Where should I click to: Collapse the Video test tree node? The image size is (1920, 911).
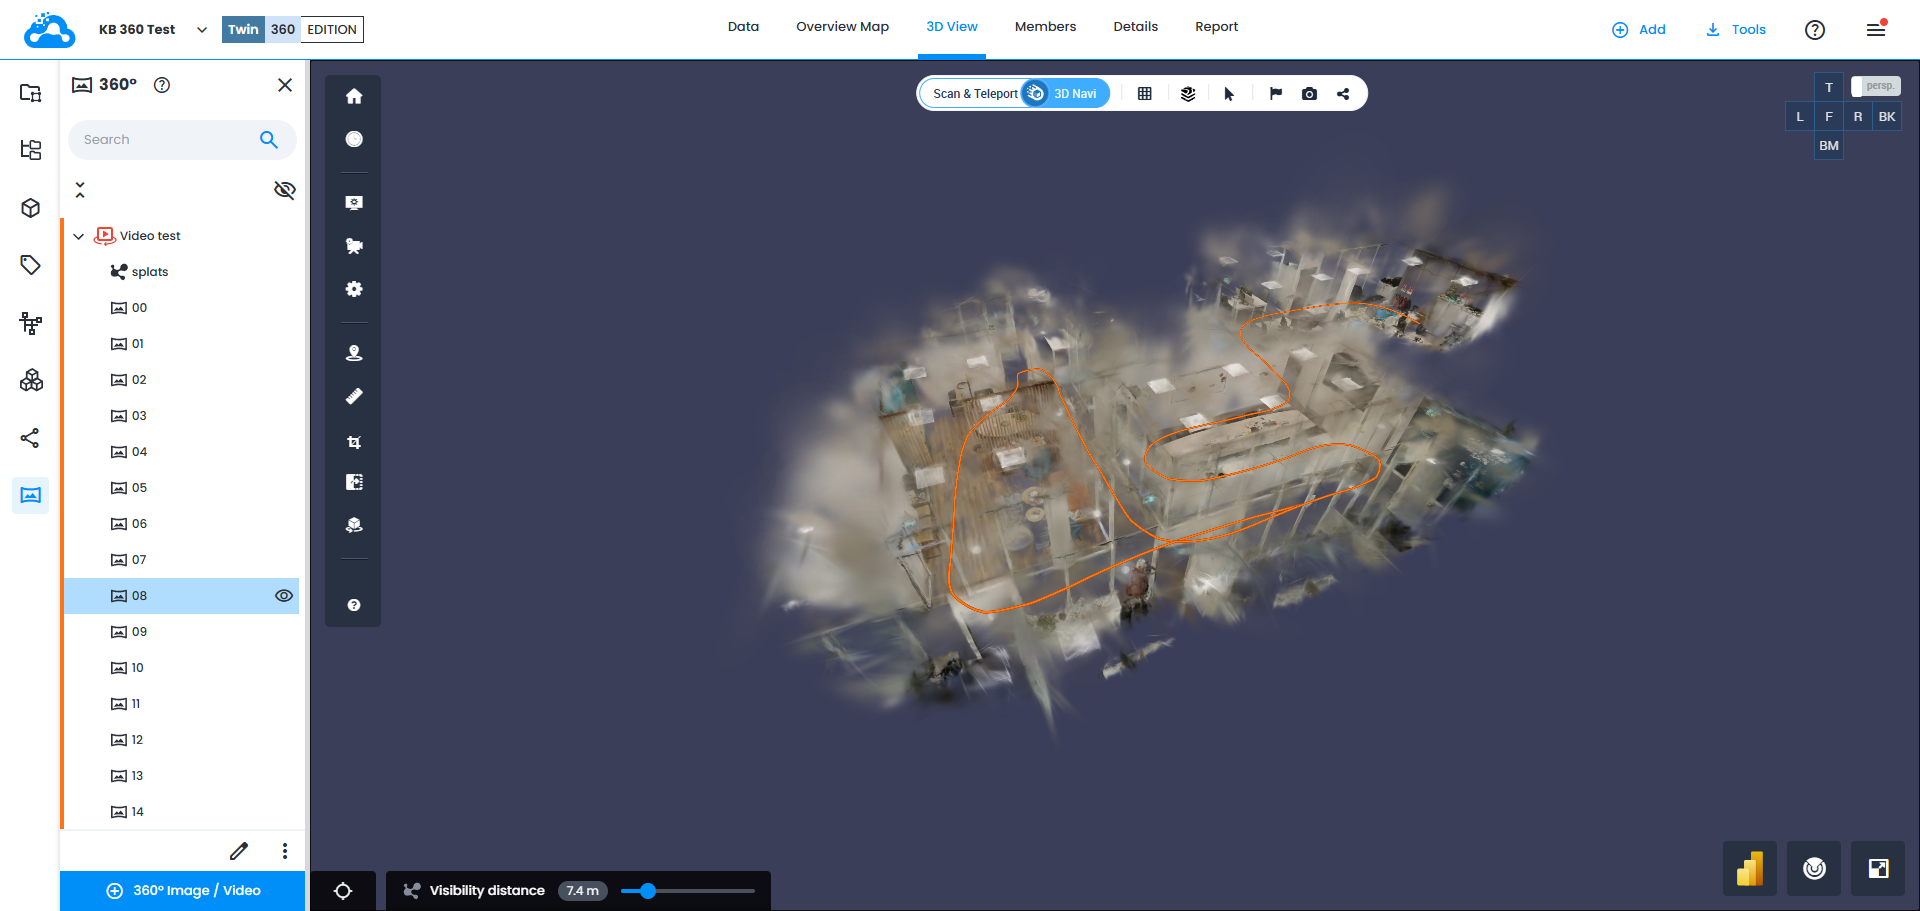point(79,237)
